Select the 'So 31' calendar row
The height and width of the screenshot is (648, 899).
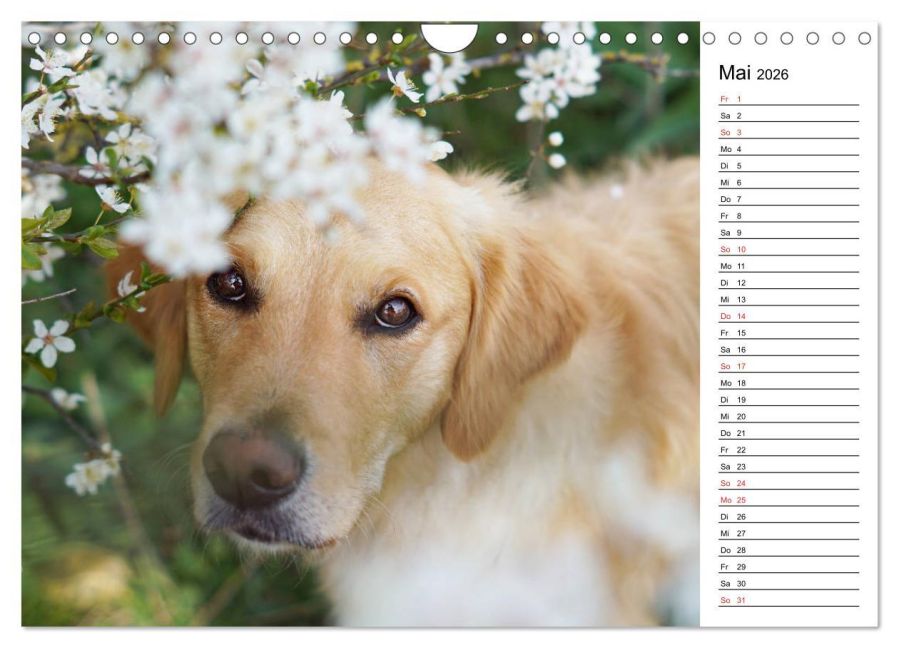click(x=788, y=599)
